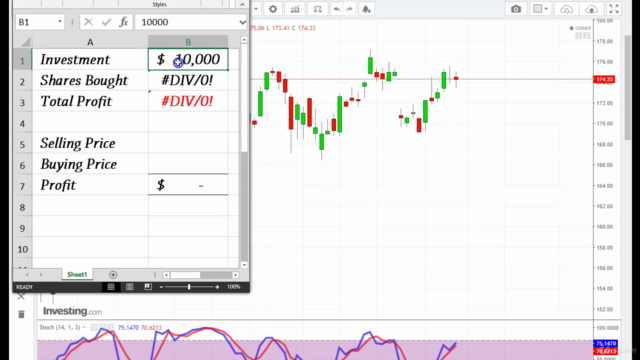The width and height of the screenshot is (640, 360).
Task: Select column B header
Action: coord(188,42)
